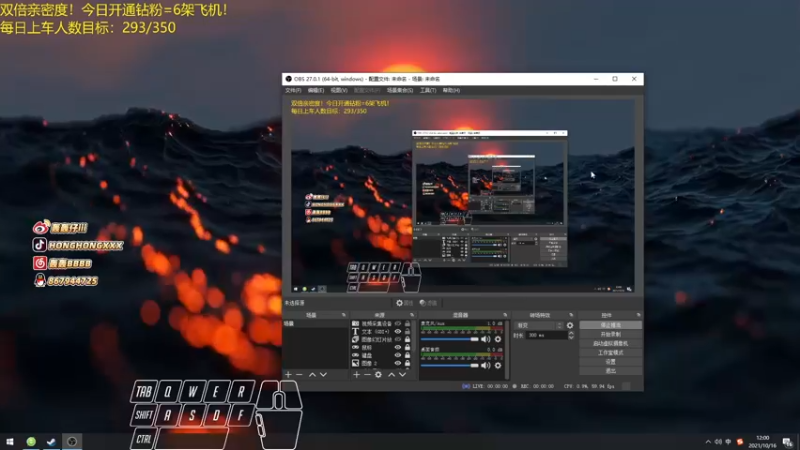The height and width of the screenshot is (450, 800).
Task: Open Steam from the taskbar
Action: click(51, 441)
